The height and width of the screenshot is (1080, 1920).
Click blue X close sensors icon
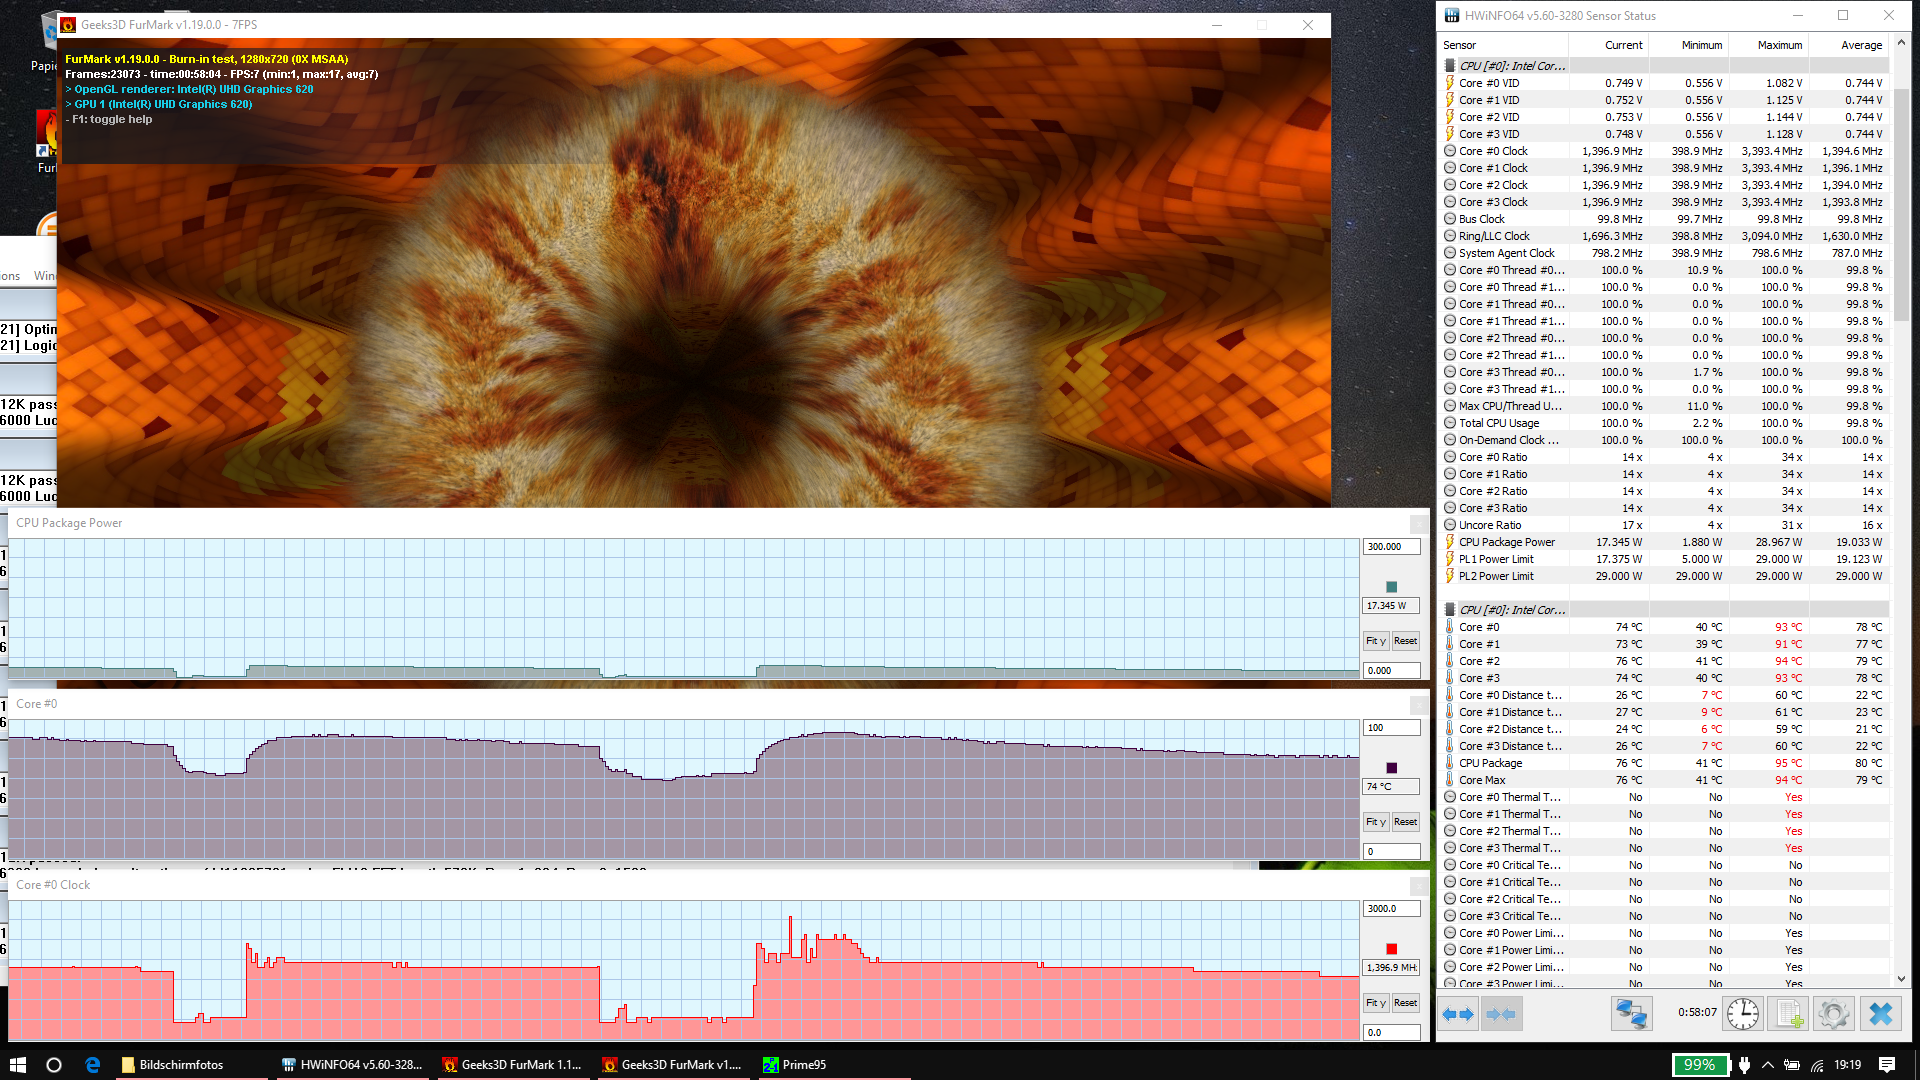point(1880,1014)
